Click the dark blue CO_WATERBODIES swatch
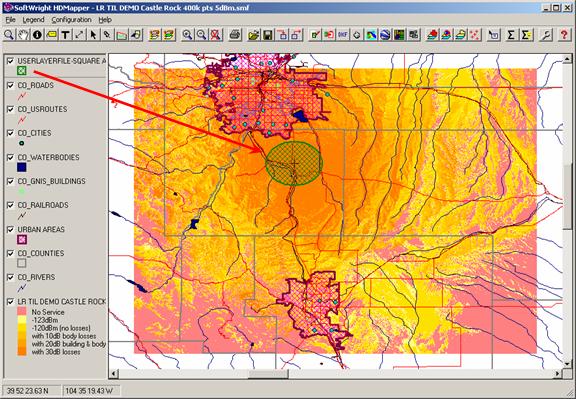This screenshot has width=576, height=399. coord(22,167)
